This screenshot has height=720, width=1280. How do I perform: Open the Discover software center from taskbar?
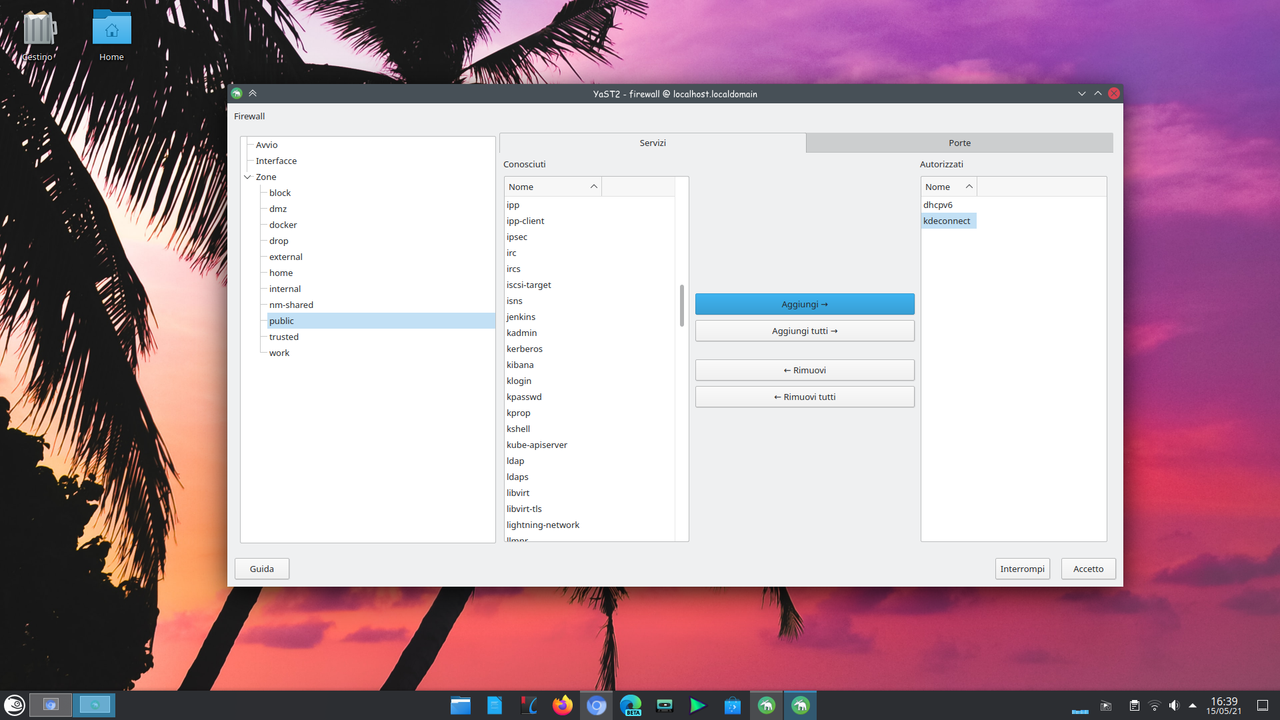pos(732,705)
